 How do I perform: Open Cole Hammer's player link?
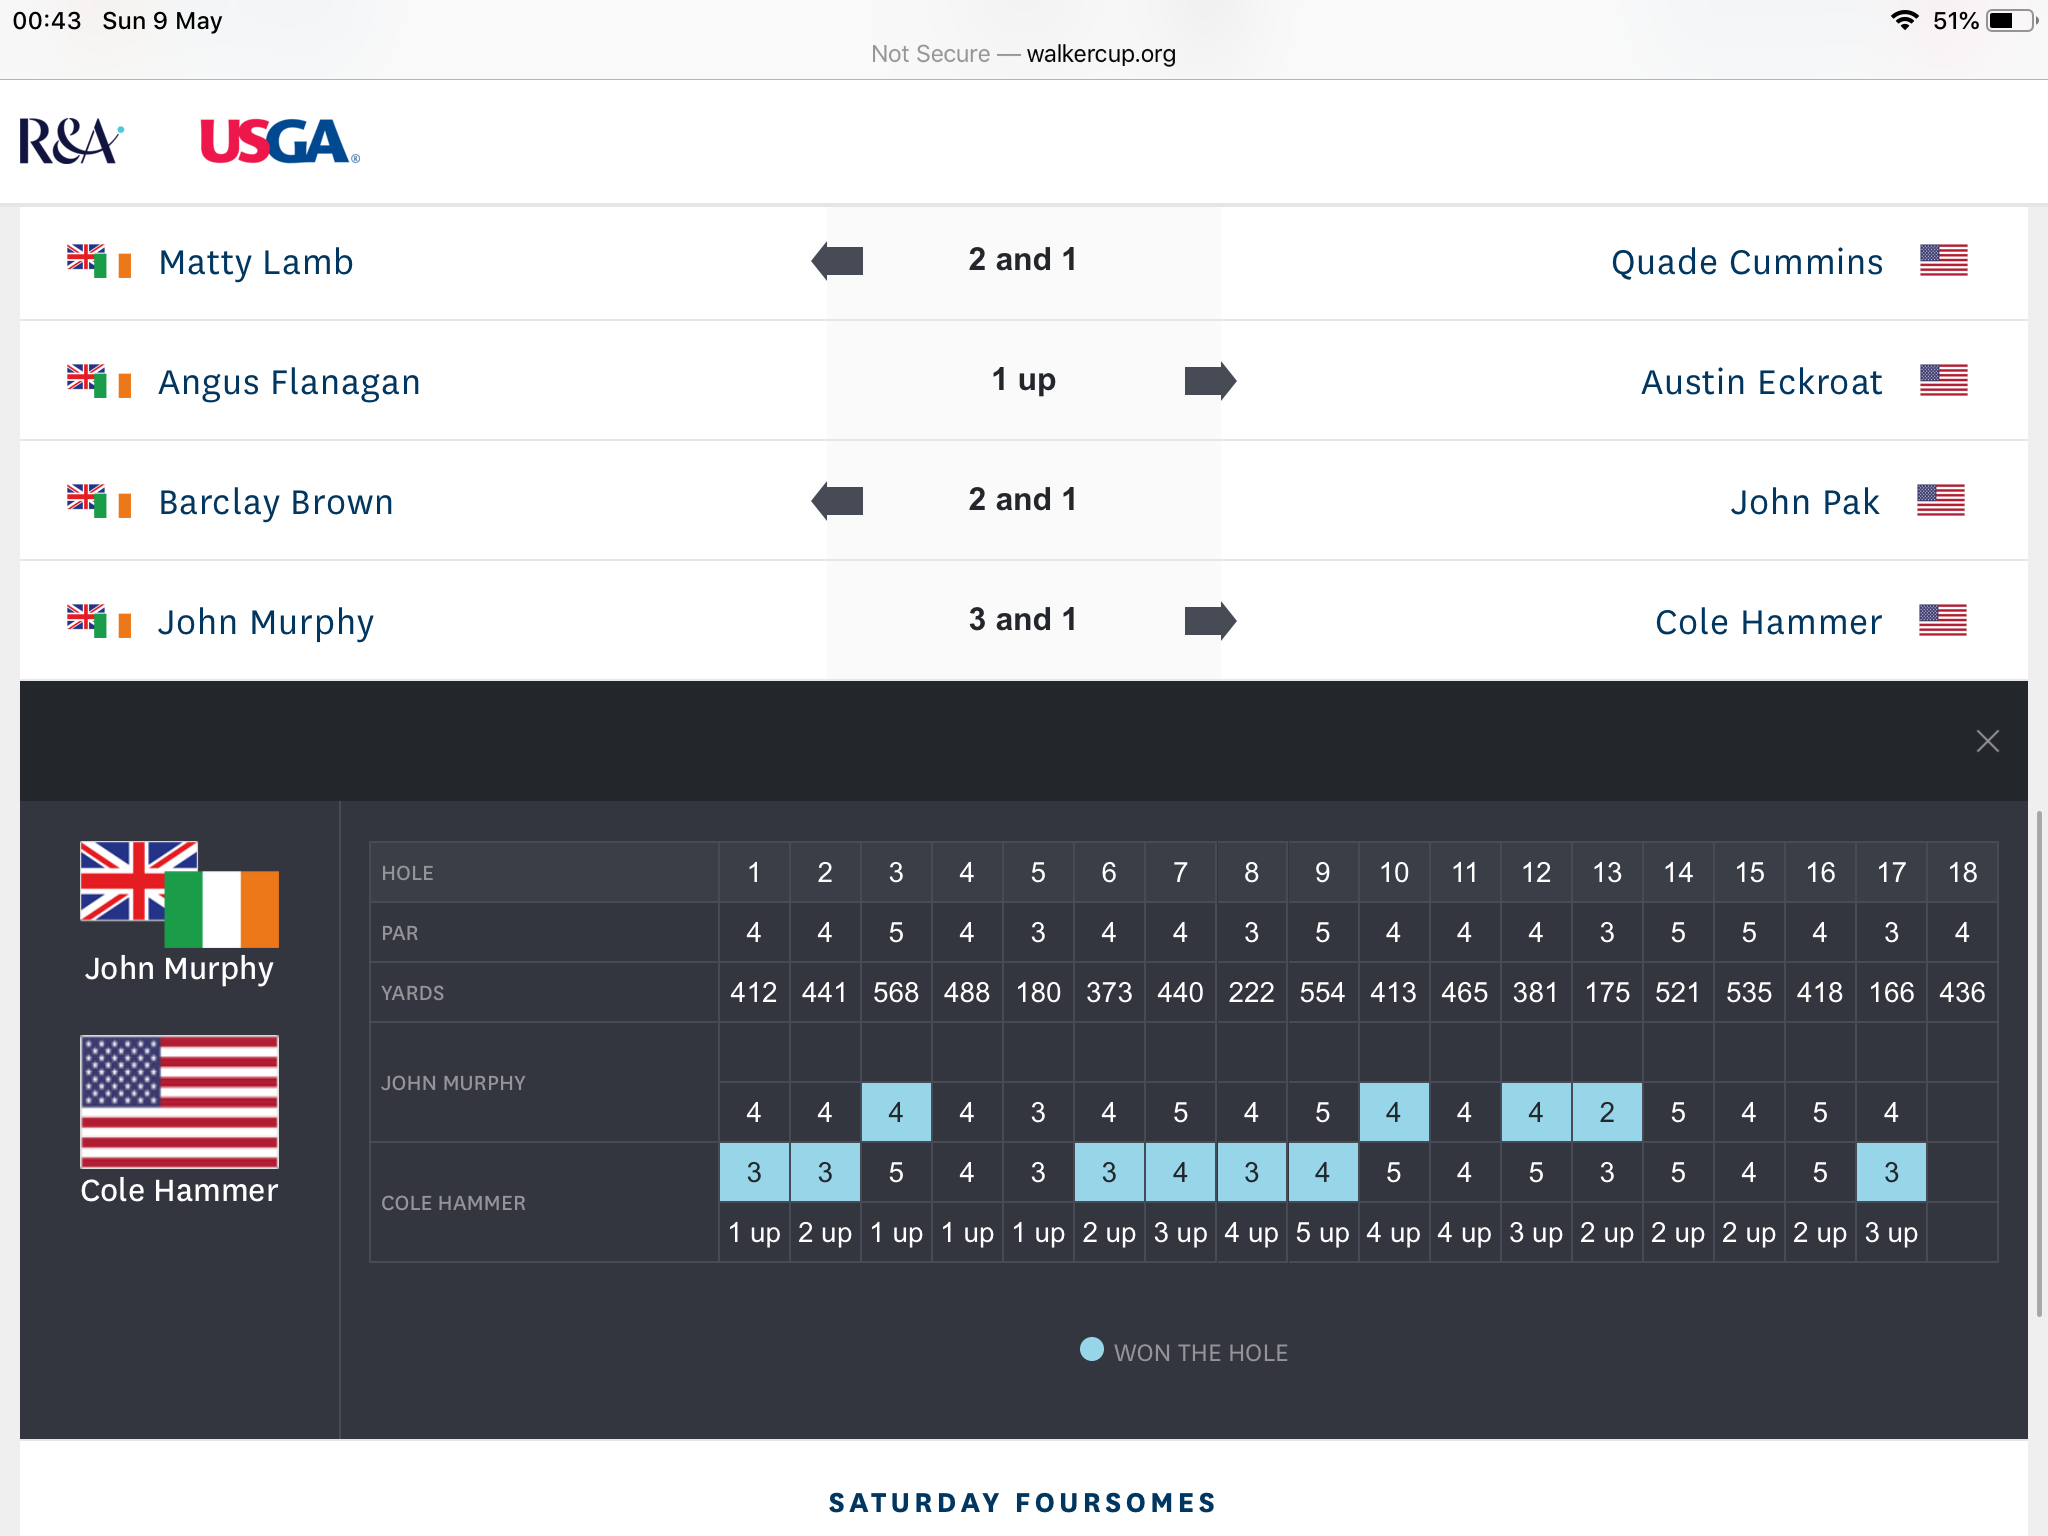click(x=1767, y=622)
